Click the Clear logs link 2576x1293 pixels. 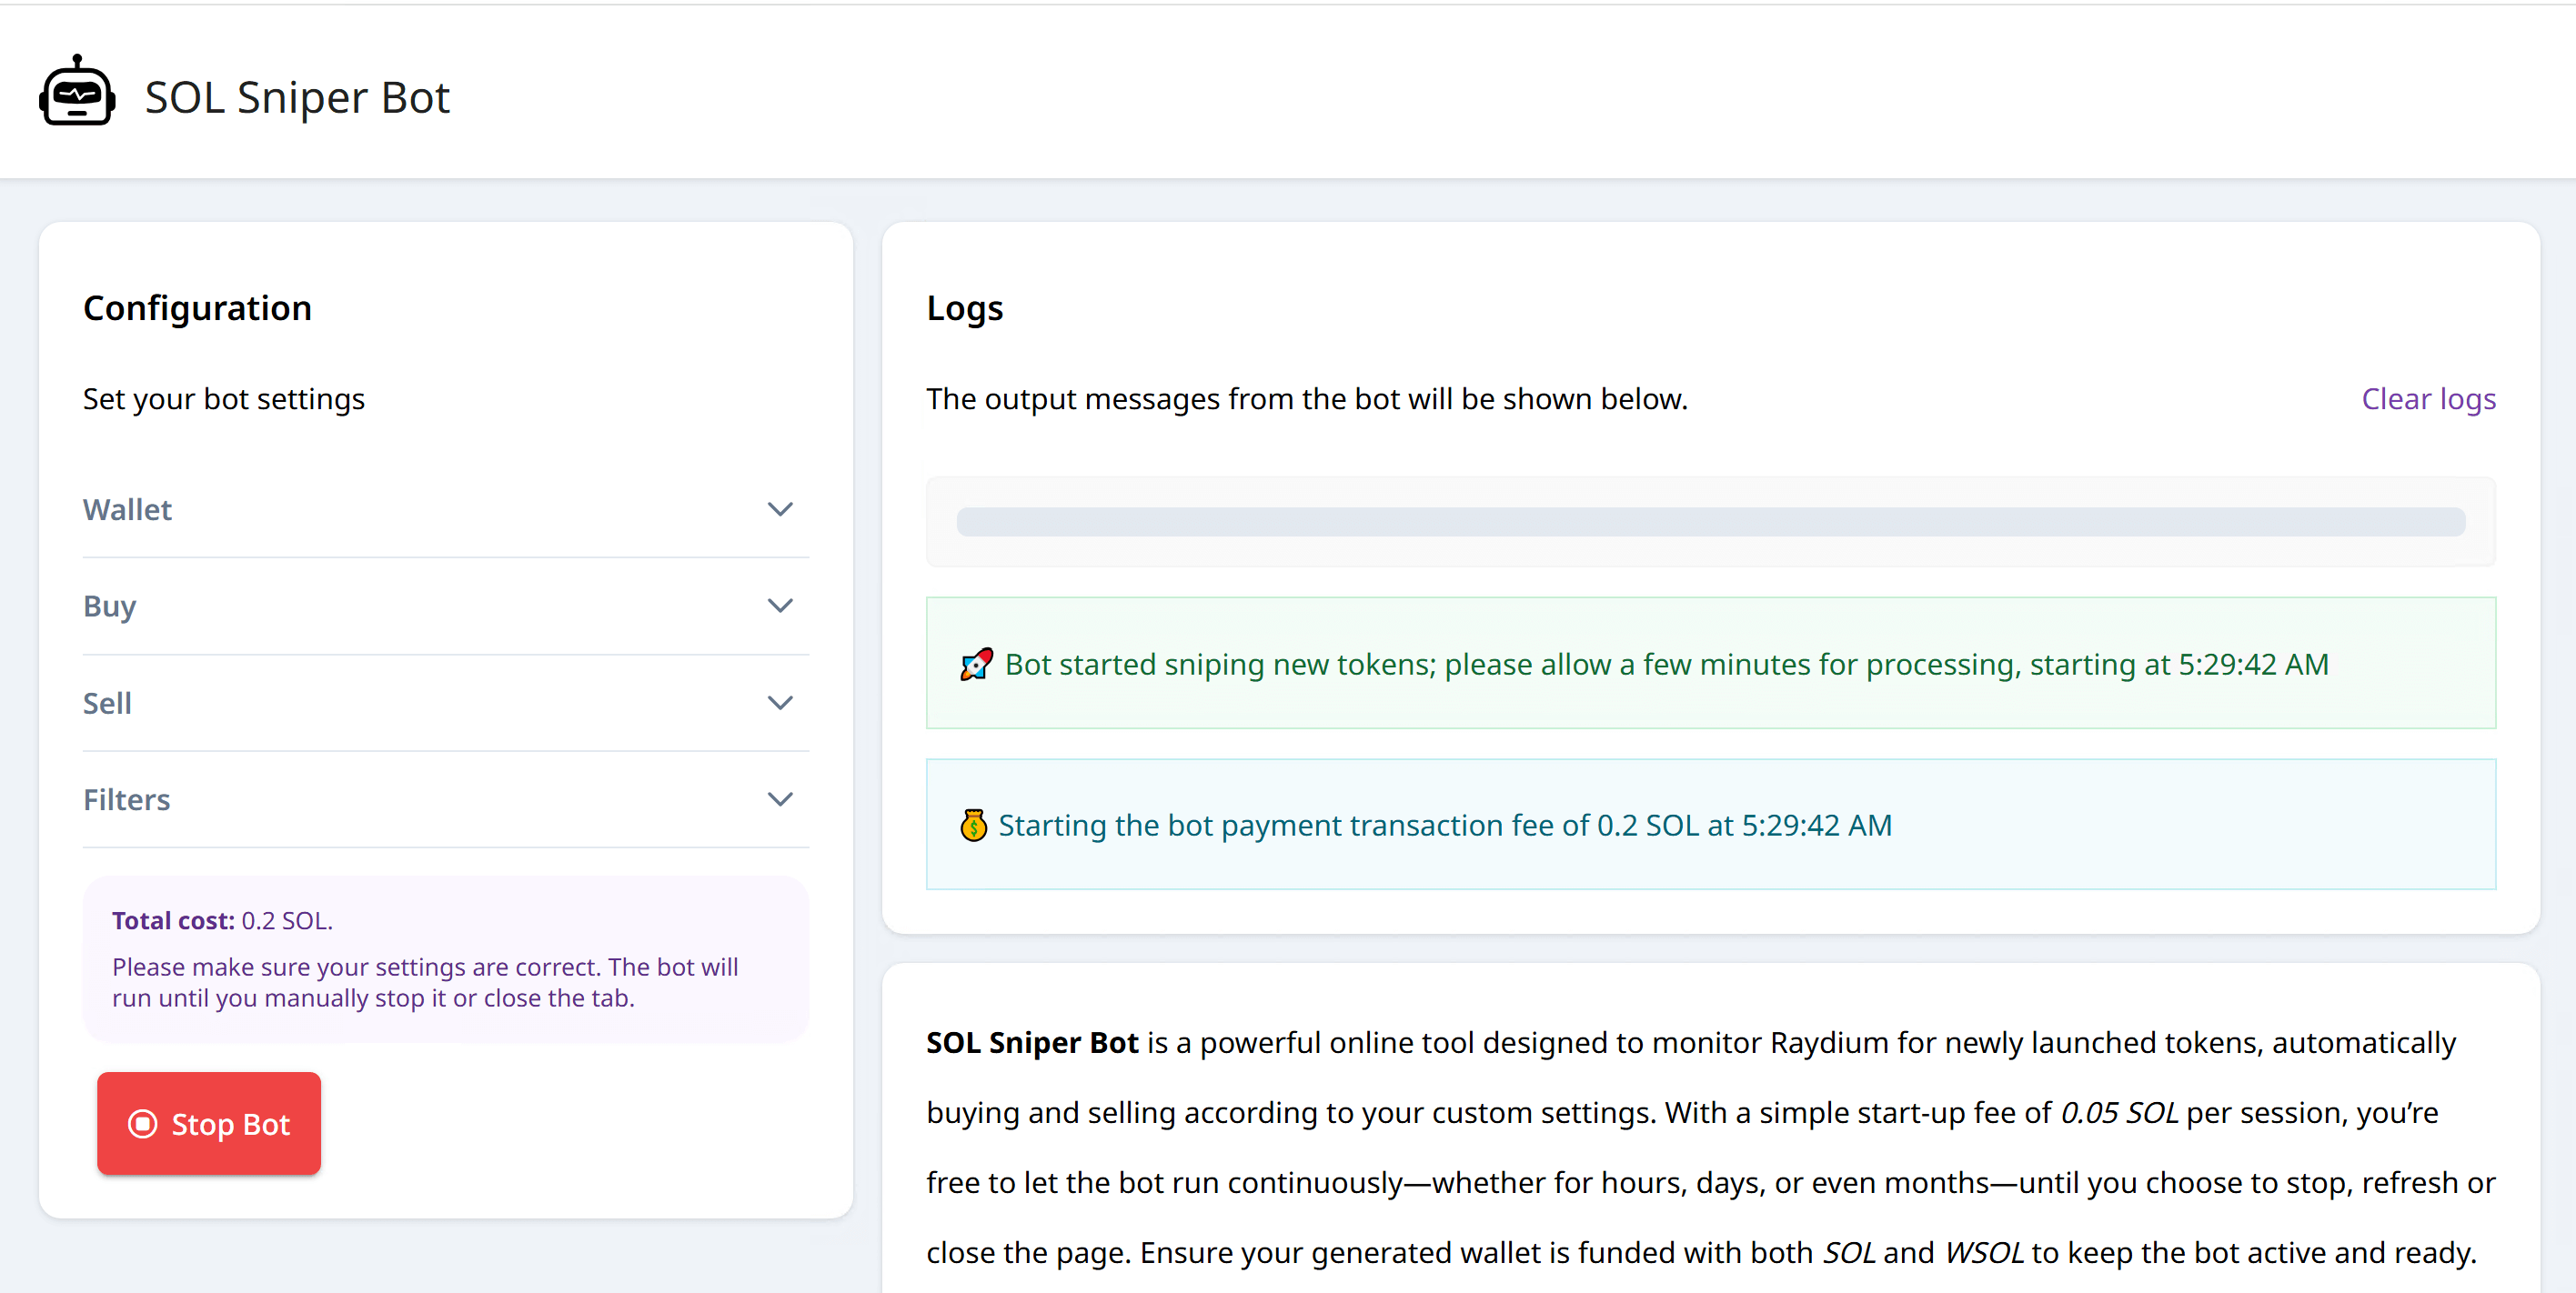[x=2428, y=399]
